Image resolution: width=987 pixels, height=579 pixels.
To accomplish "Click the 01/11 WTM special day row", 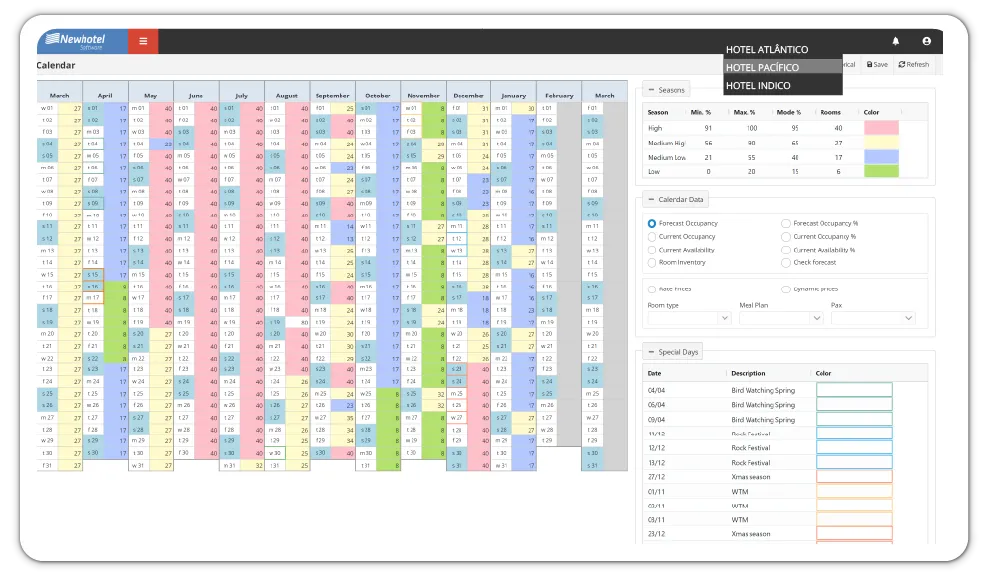I will pyautogui.click(x=784, y=492).
